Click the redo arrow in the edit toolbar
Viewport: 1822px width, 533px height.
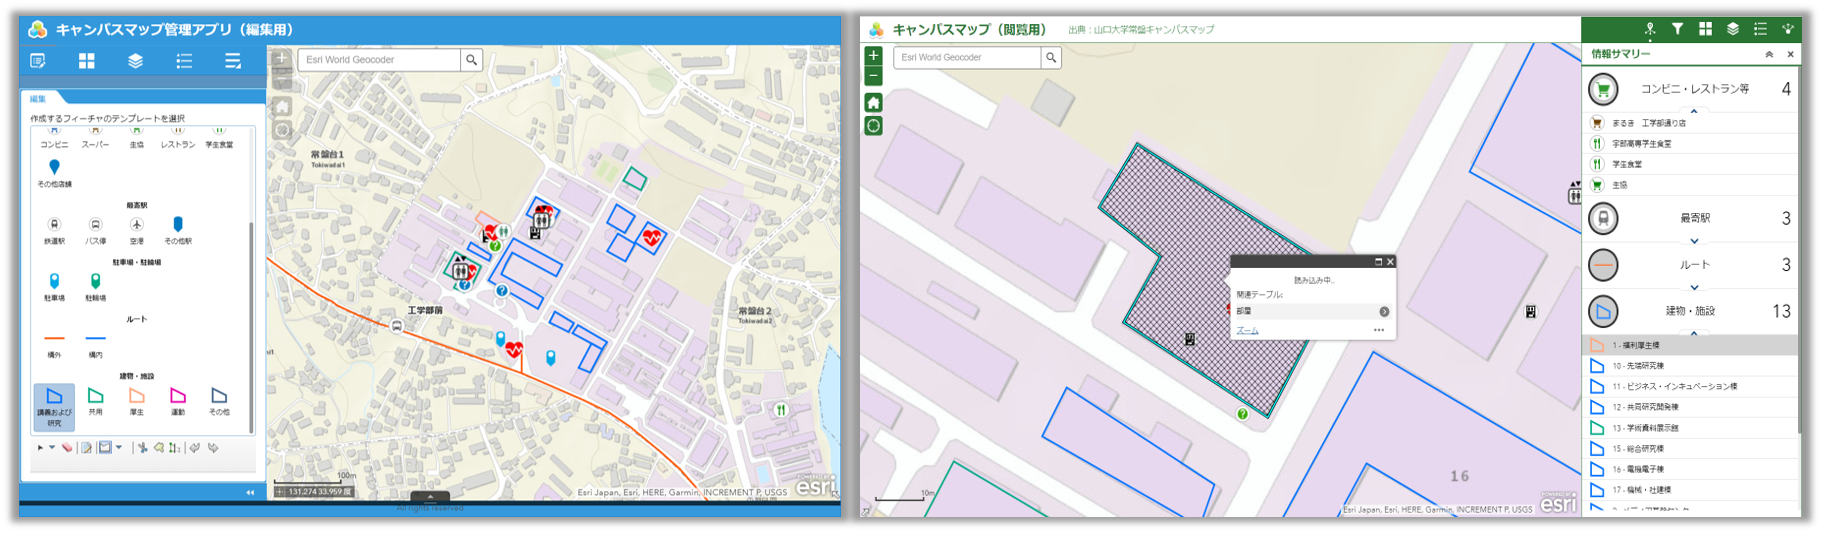pos(213,448)
